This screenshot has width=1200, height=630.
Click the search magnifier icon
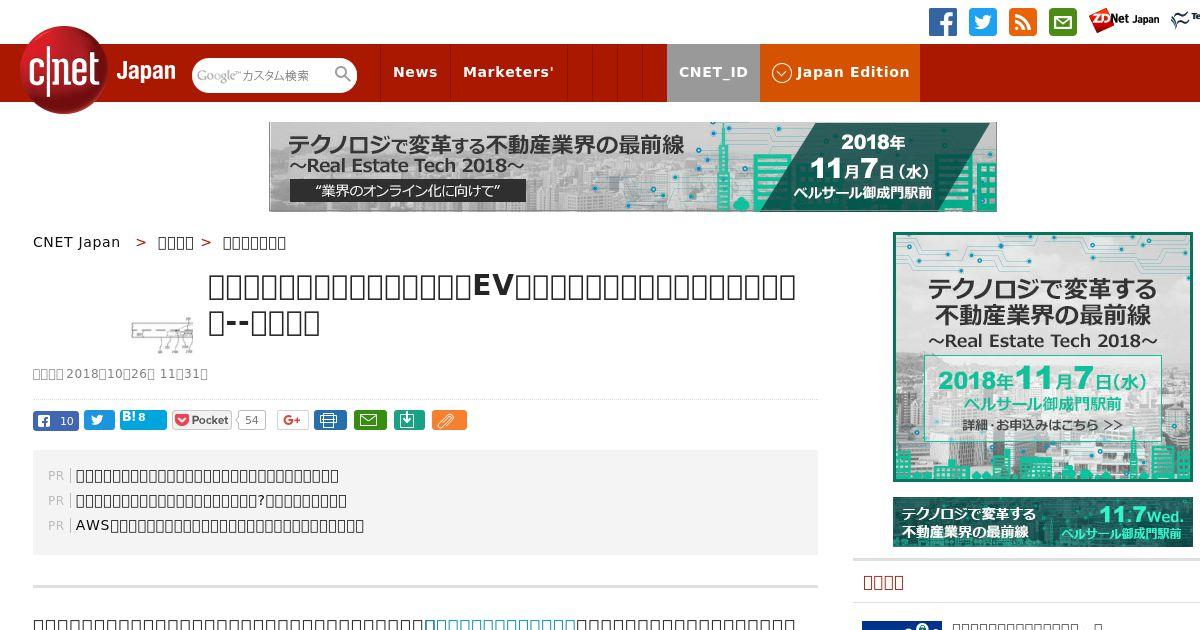coord(343,74)
